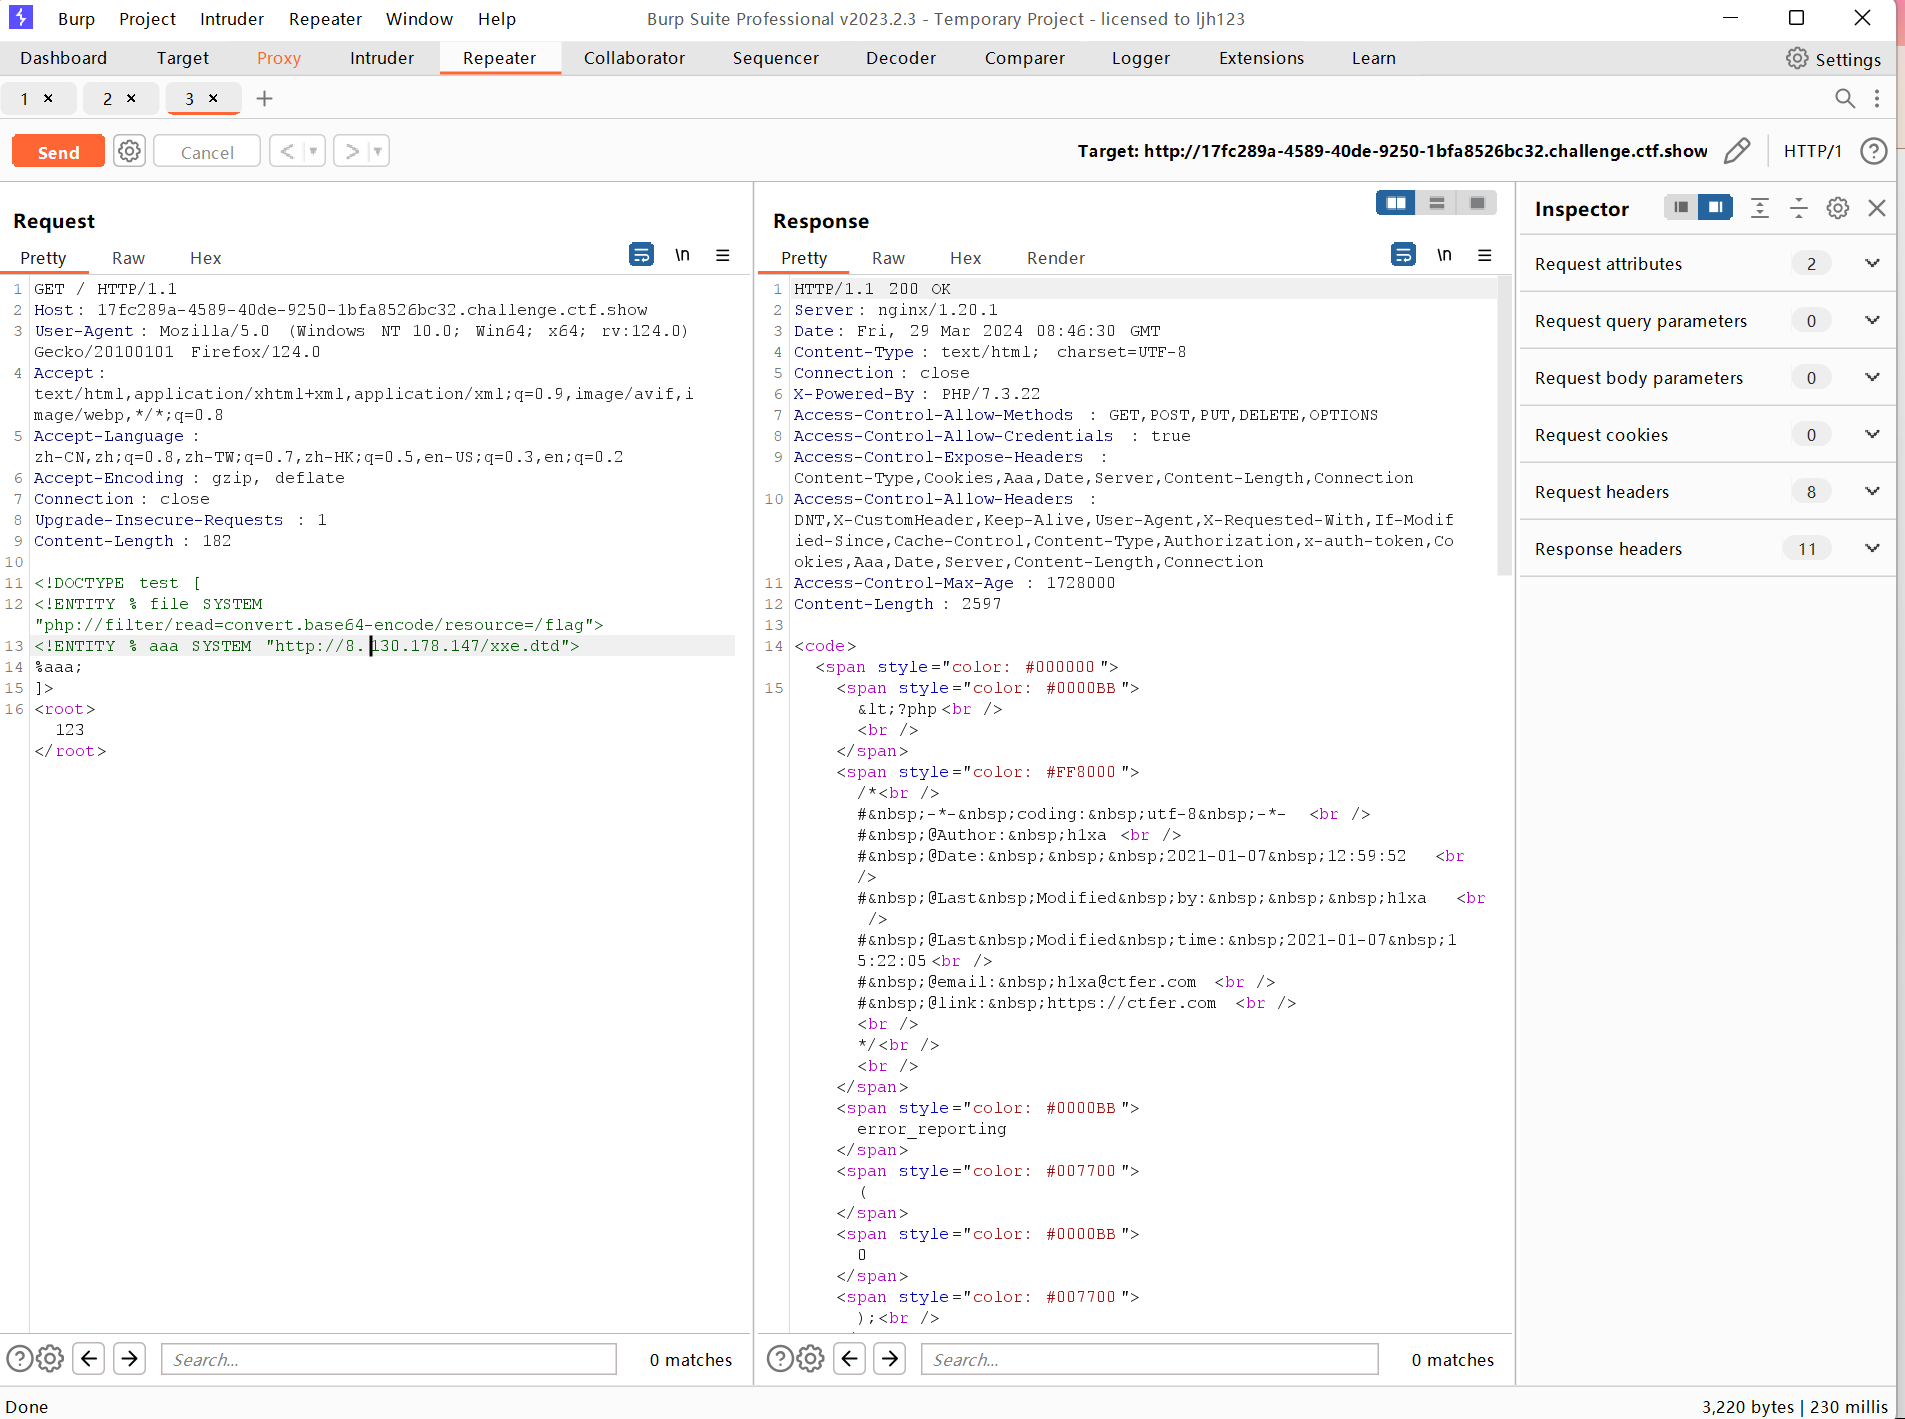
Task: Close Repeater tab 1
Action: point(48,98)
